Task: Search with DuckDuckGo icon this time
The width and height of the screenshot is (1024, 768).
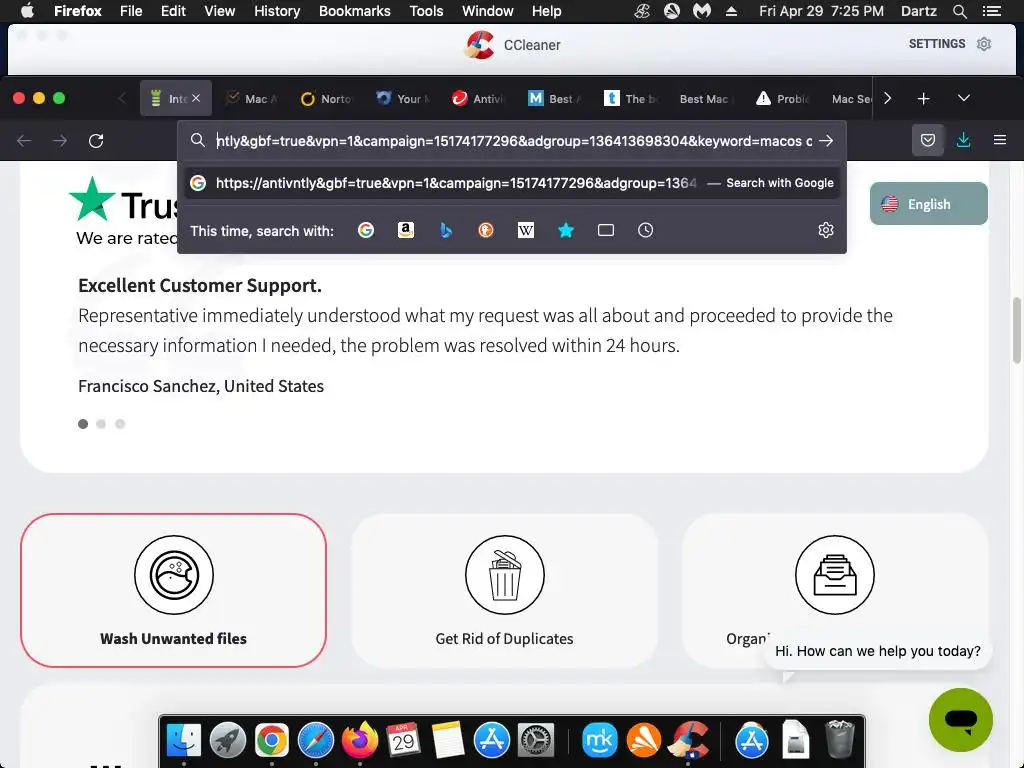Action: pyautogui.click(x=486, y=231)
